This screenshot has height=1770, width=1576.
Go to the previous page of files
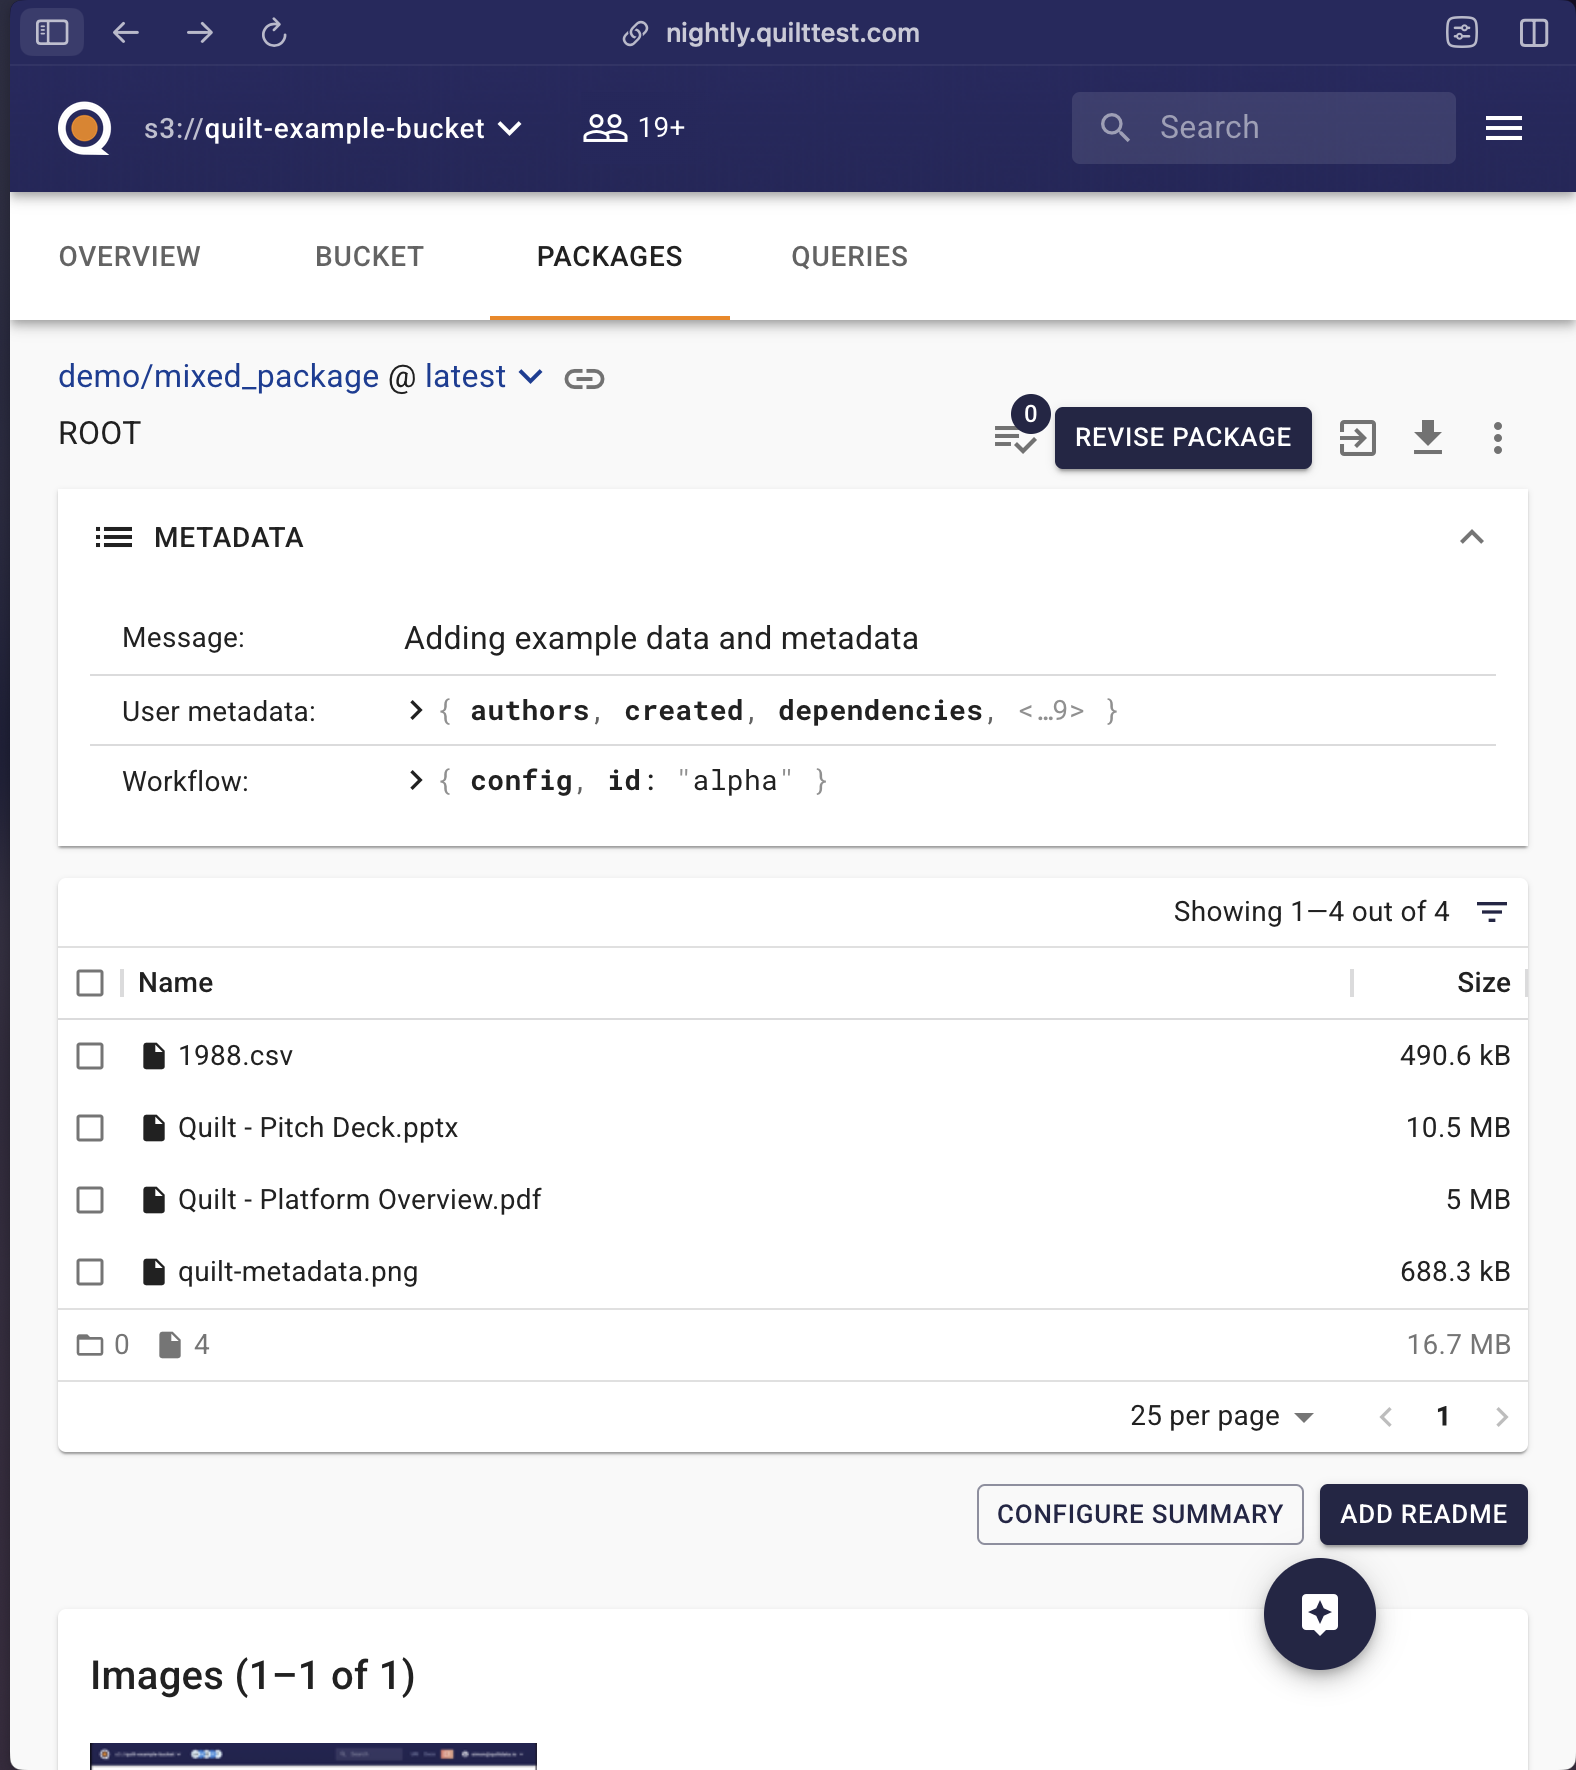pyautogui.click(x=1385, y=1417)
